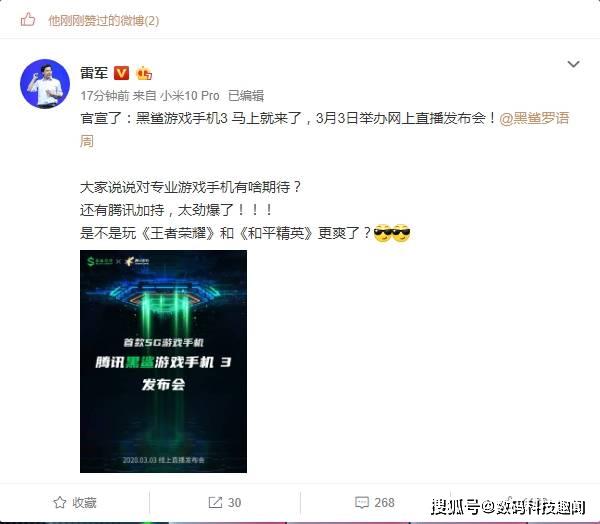Click the crown membership badge icon
This screenshot has height=524, width=600.
coord(144,73)
